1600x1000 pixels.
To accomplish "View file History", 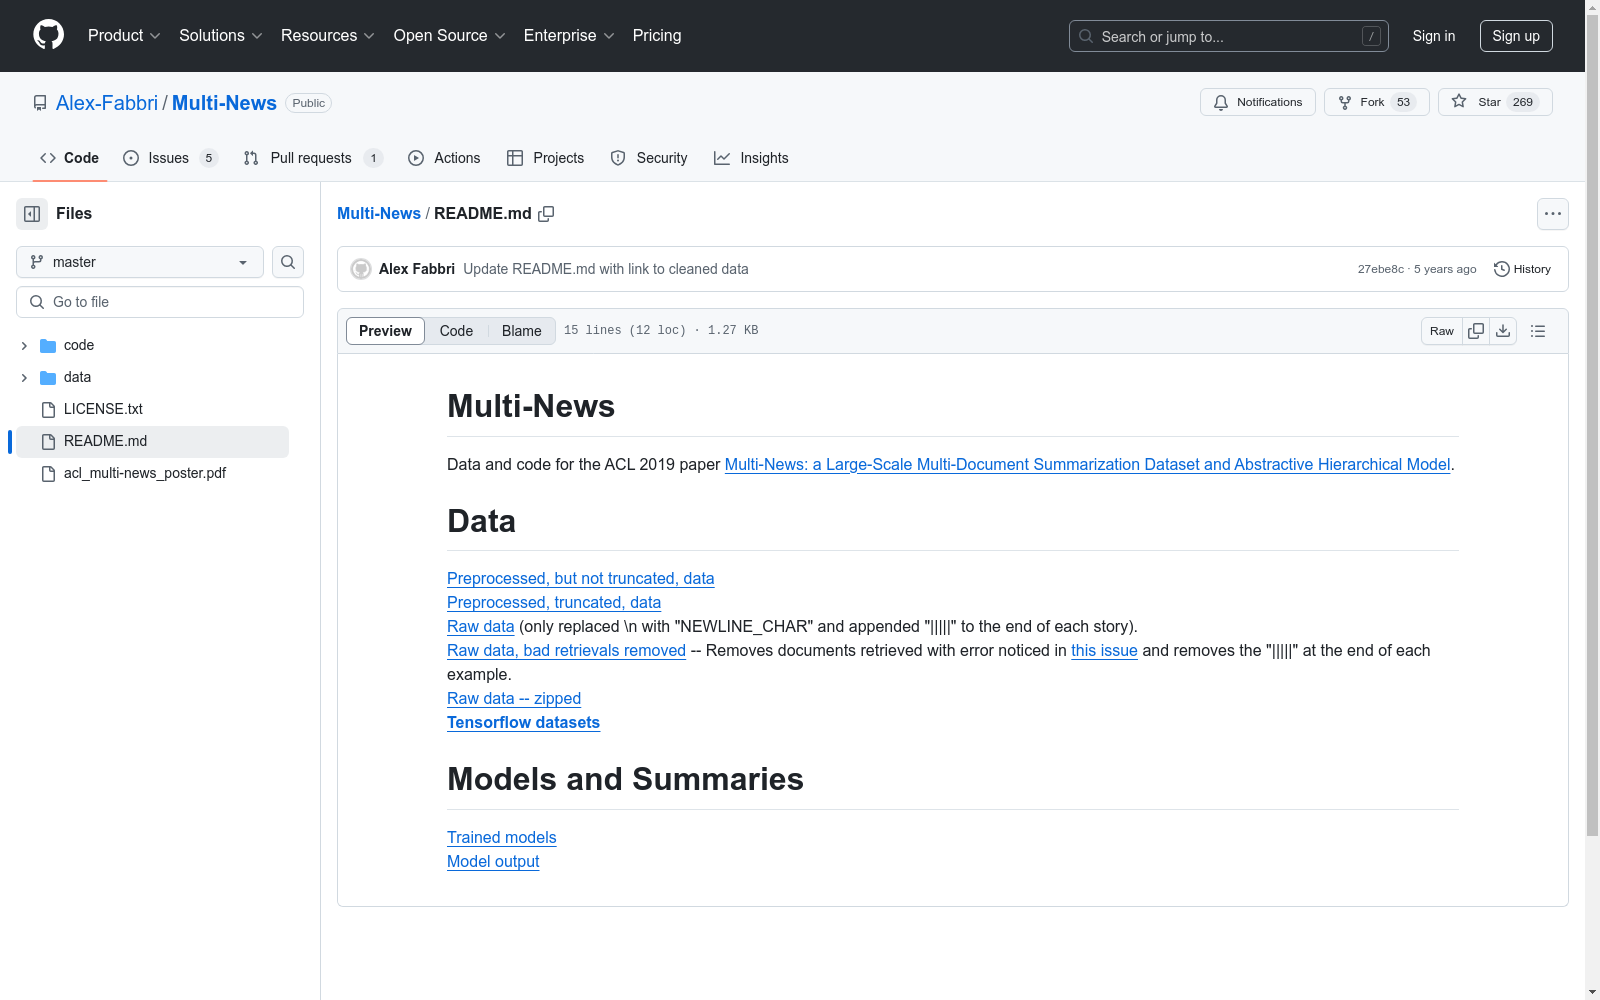I will pos(1522,269).
